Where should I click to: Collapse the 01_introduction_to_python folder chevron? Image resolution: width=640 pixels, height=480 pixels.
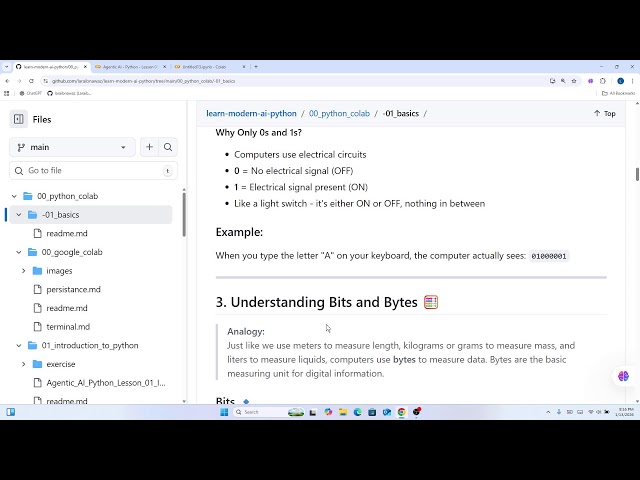(19, 346)
